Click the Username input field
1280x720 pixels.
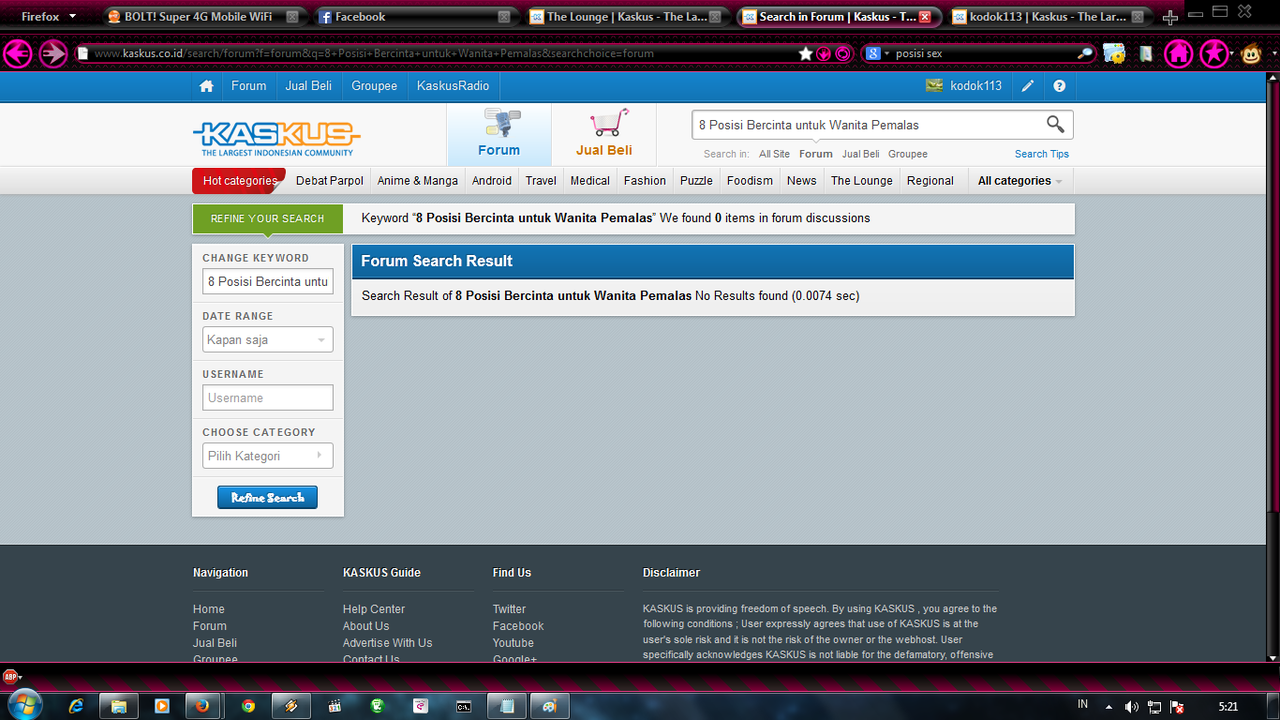(267, 398)
